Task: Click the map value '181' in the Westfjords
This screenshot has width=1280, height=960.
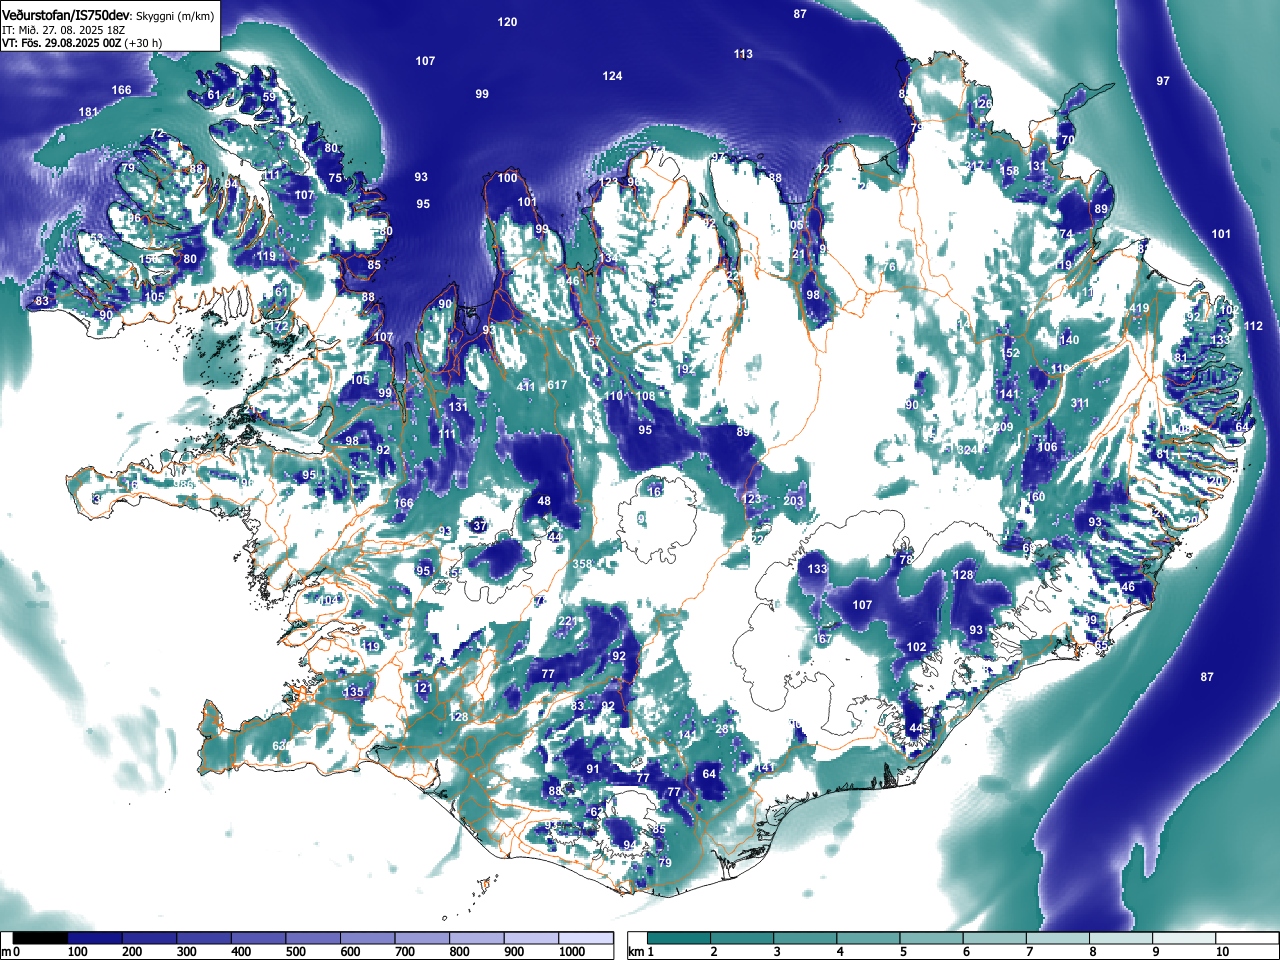Action: pyautogui.click(x=89, y=112)
